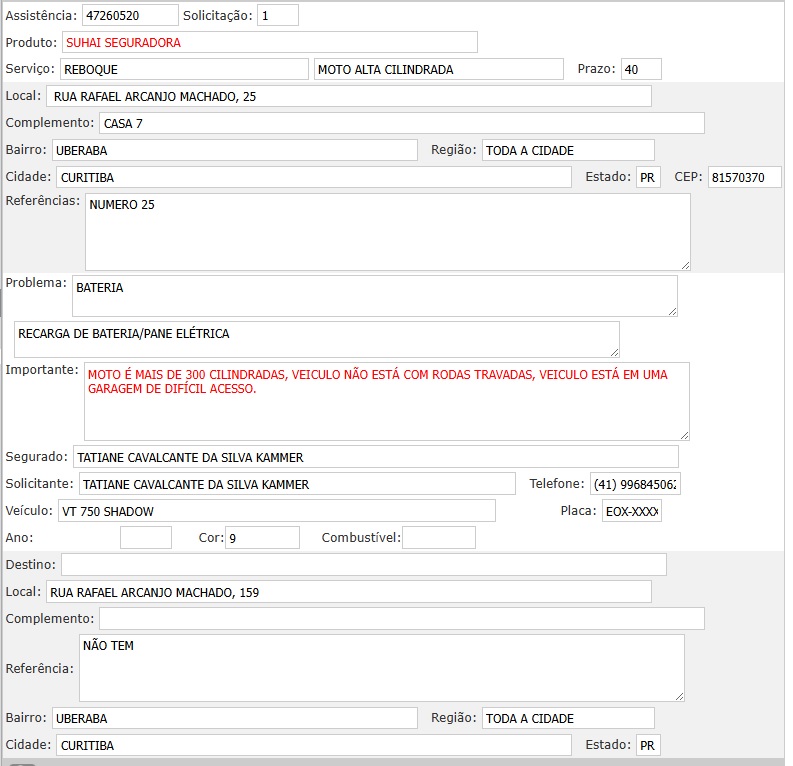Click the Referências textarea NUMERO 25
The width and height of the screenshot is (793, 766).
point(387,232)
